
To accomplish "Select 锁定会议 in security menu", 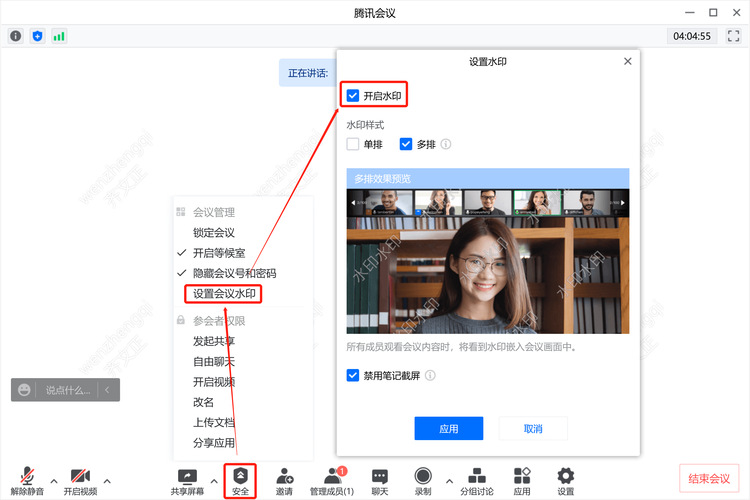I will 214,233.
